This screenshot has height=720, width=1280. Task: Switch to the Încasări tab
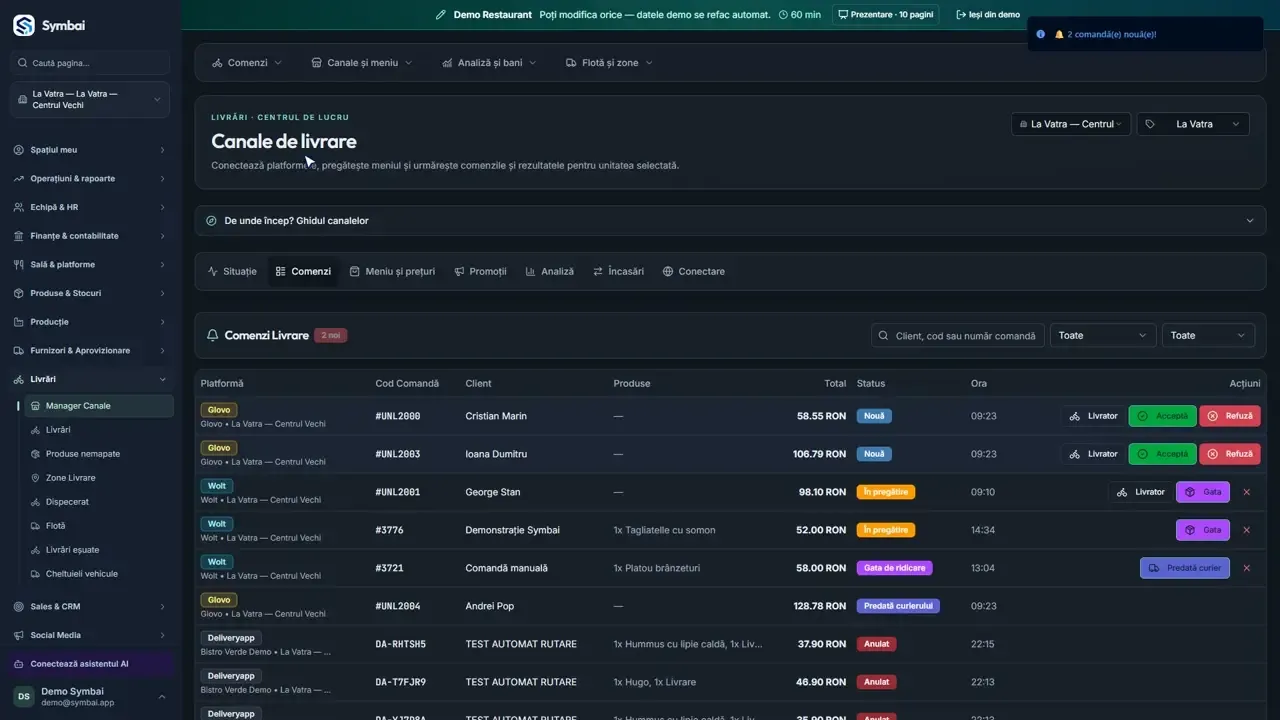coord(618,272)
